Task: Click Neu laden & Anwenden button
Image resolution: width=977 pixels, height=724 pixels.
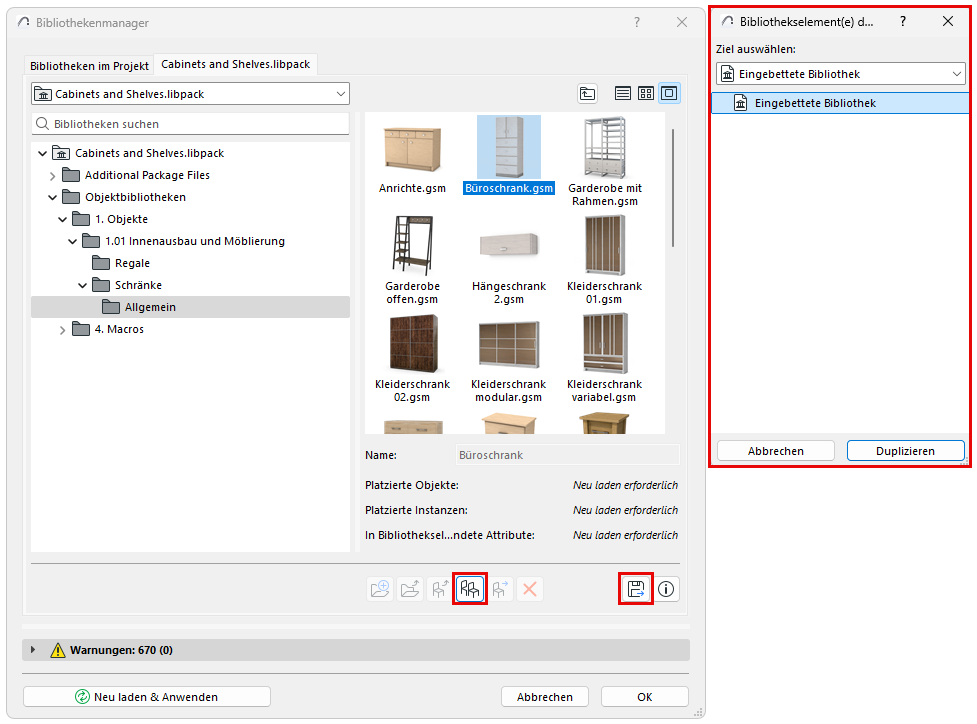Action: click(x=146, y=697)
